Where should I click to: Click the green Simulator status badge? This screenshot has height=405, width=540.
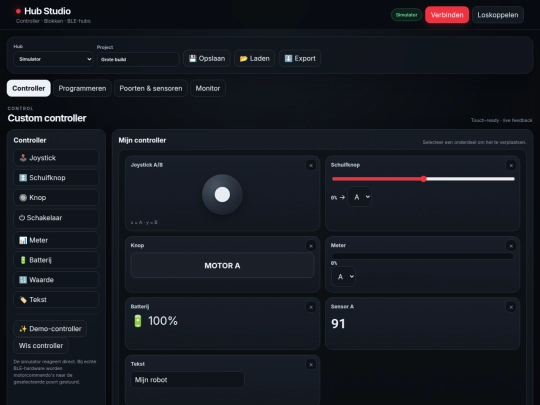point(406,15)
